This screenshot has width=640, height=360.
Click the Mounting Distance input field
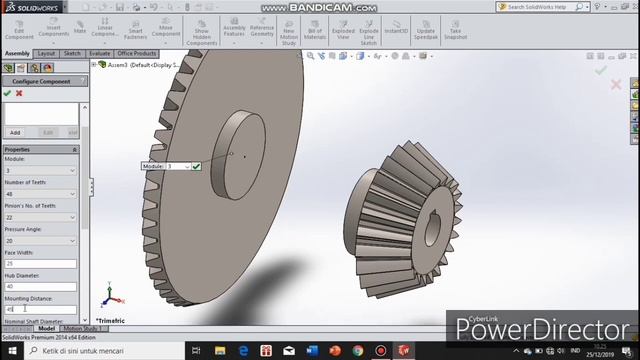(40, 309)
